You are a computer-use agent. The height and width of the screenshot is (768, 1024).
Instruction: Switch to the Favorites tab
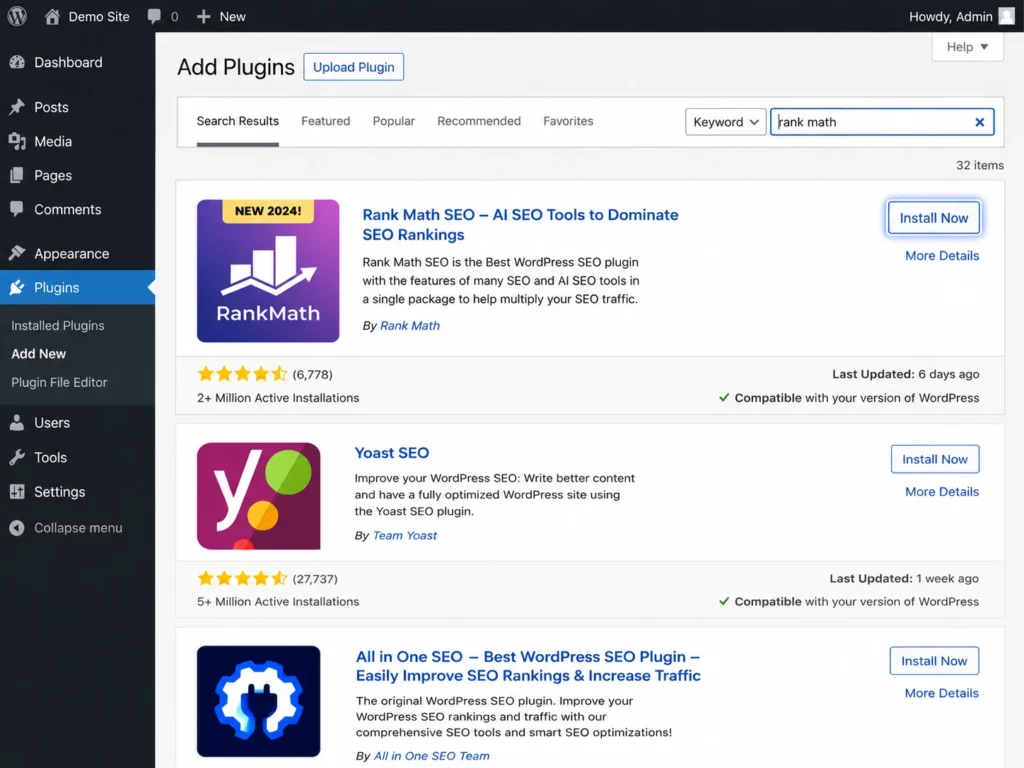[568, 121]
